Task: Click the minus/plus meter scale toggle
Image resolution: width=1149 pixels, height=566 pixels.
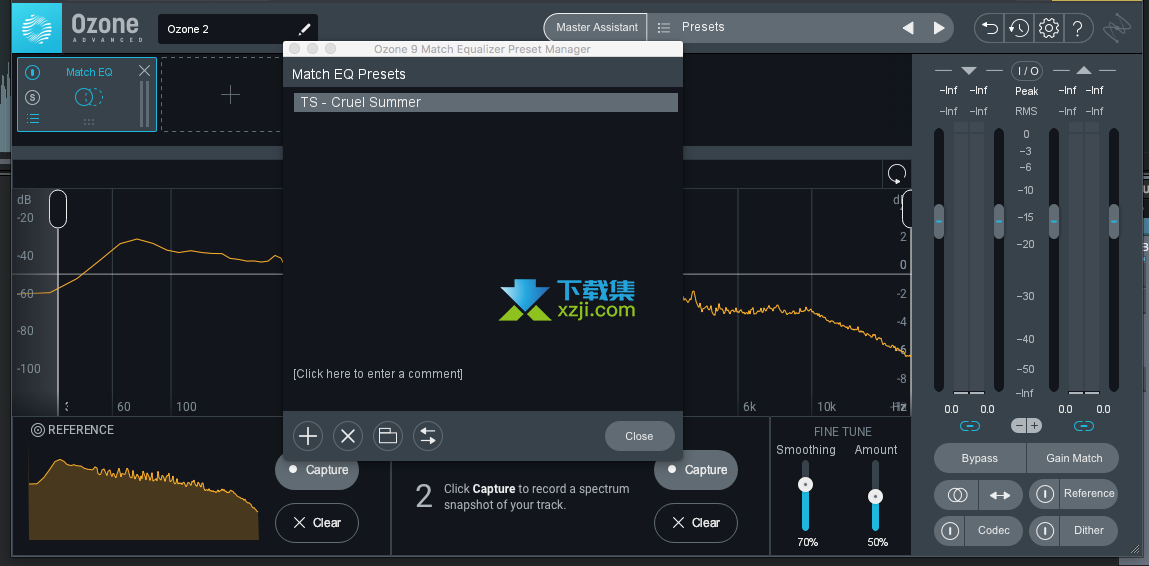Action: coord(1027,425)
